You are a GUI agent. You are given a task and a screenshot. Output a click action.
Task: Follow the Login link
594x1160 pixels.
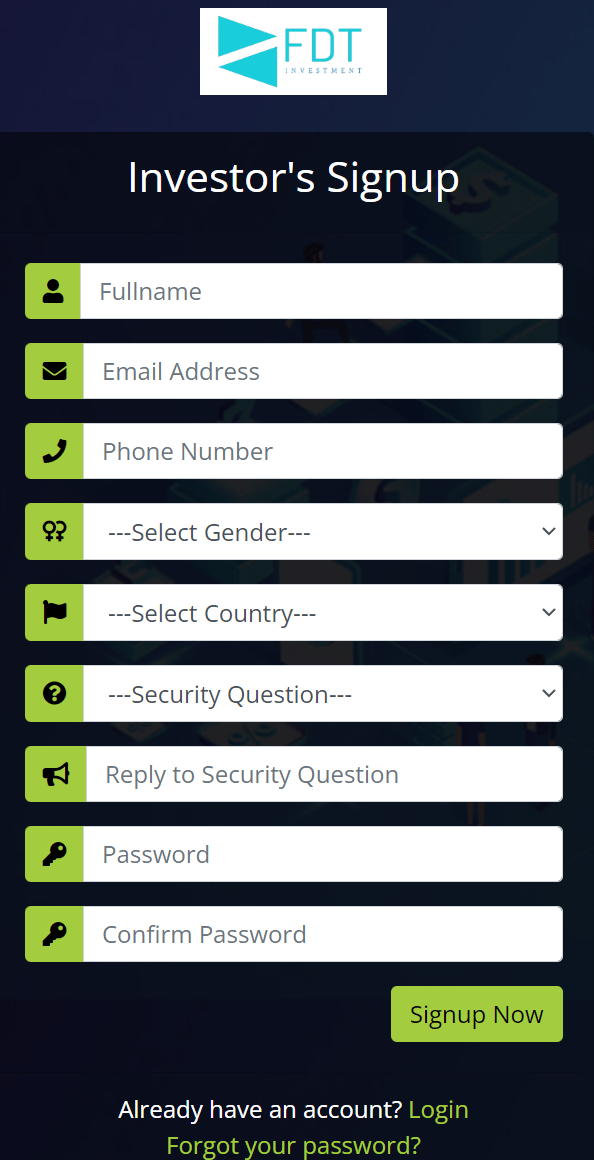439,1110
